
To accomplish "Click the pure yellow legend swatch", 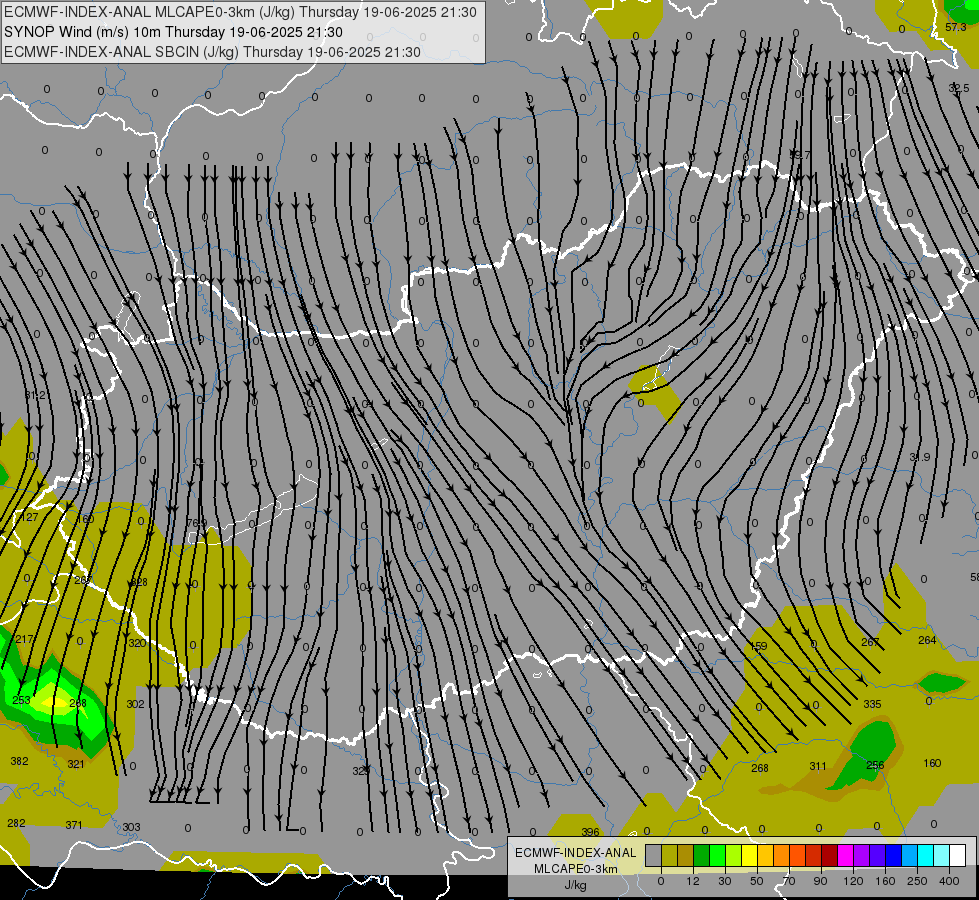I will click(749, 855).
